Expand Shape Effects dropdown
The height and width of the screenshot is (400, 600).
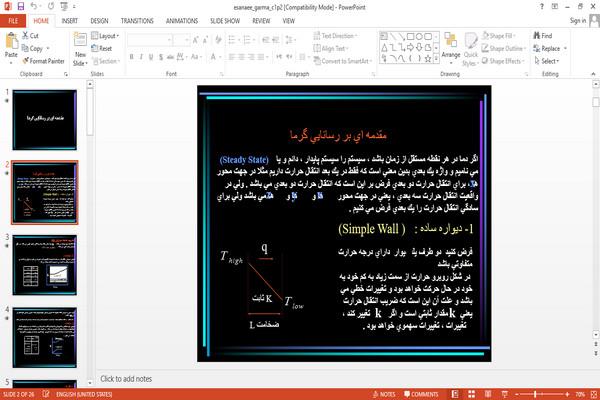point(502,61)
